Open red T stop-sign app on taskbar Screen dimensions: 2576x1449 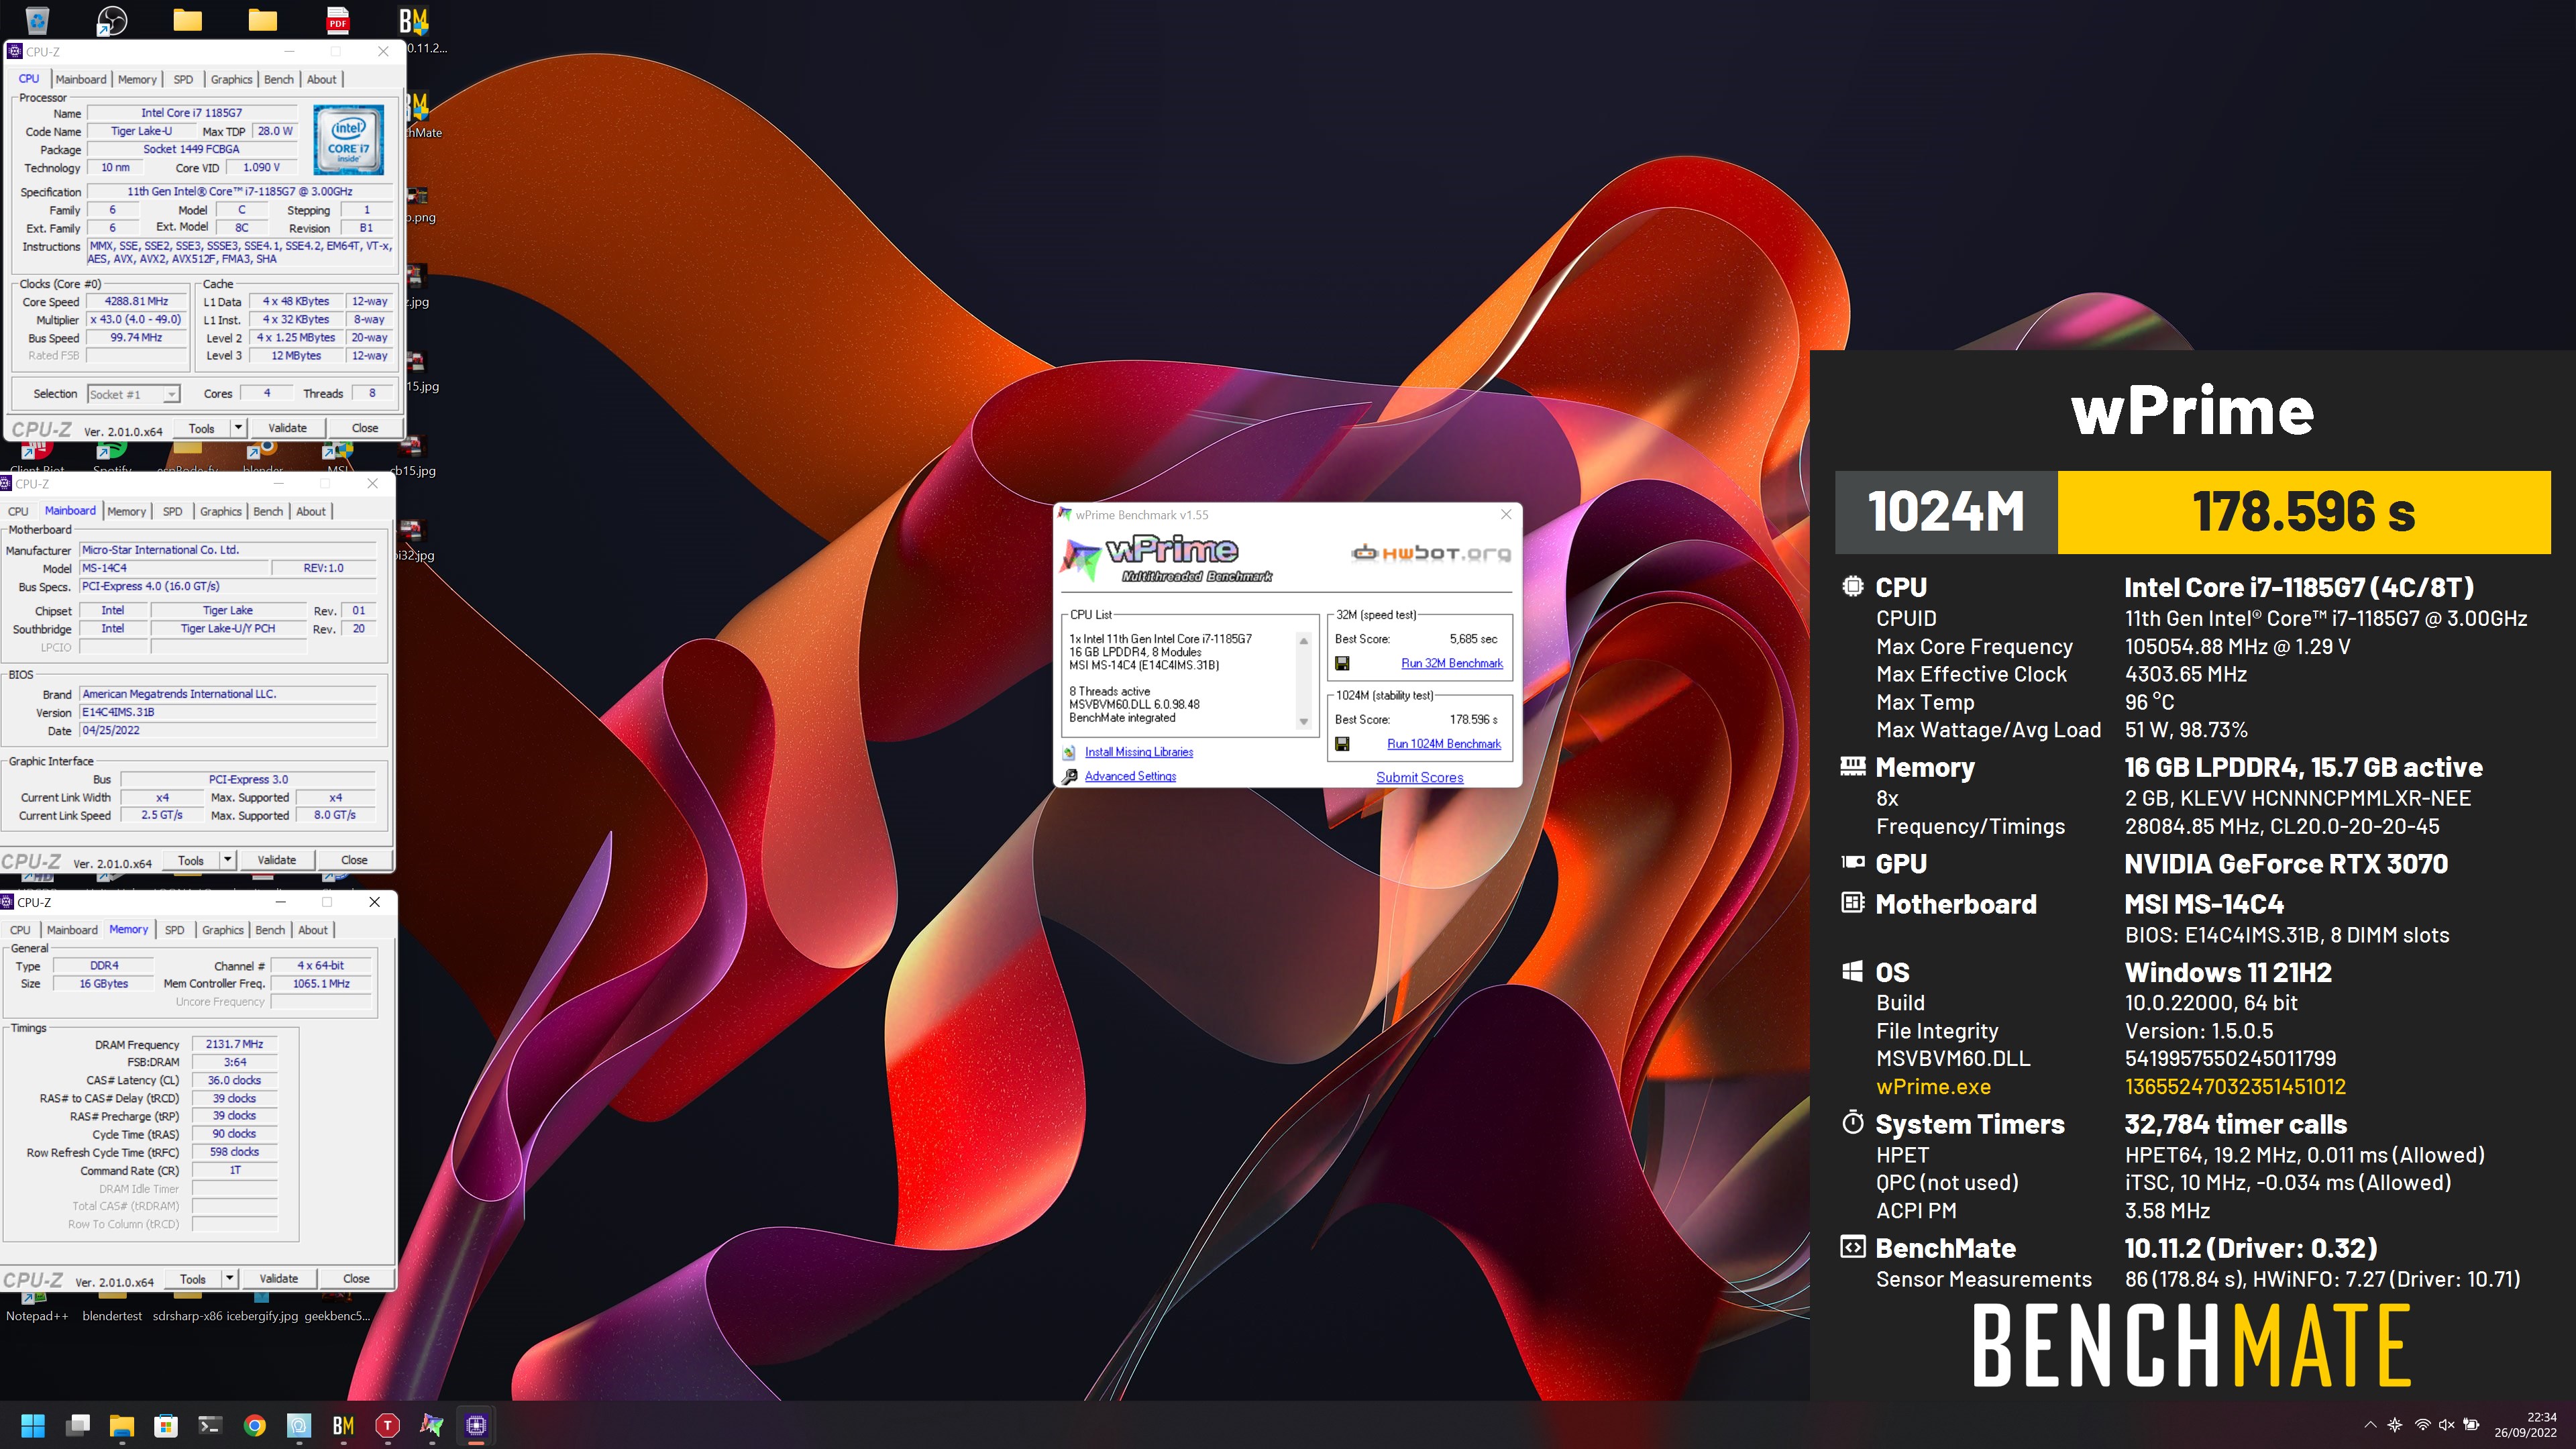[x=387, y=1425]
